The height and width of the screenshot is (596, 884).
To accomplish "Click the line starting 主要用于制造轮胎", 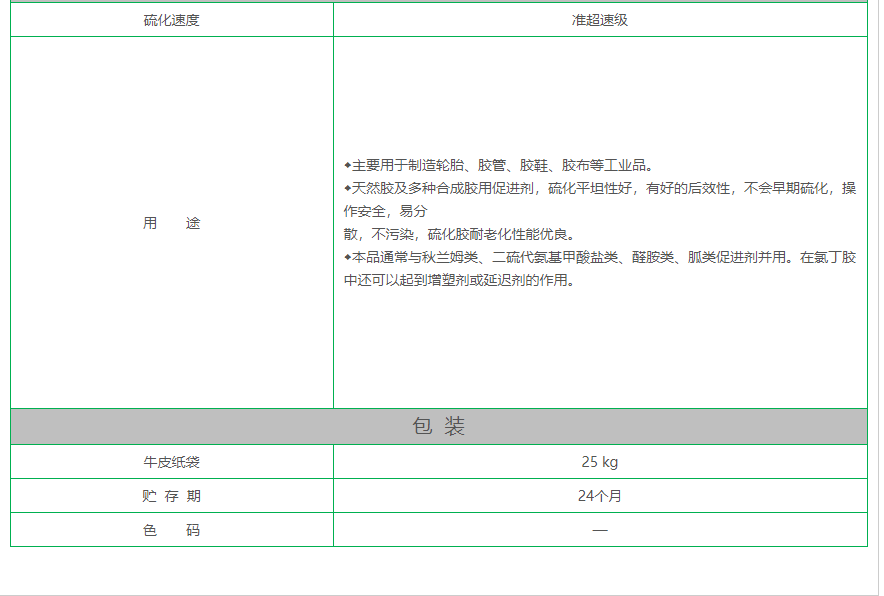I will pyautogui.click(x=500, y=165).
